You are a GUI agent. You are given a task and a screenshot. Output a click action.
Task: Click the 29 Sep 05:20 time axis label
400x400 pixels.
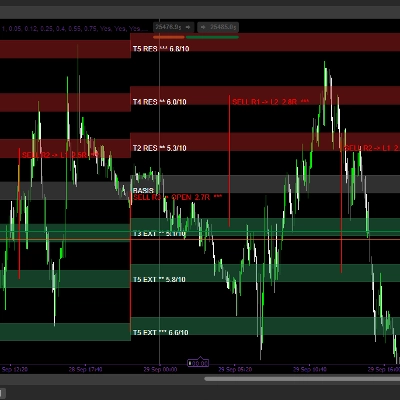(235, 369)
